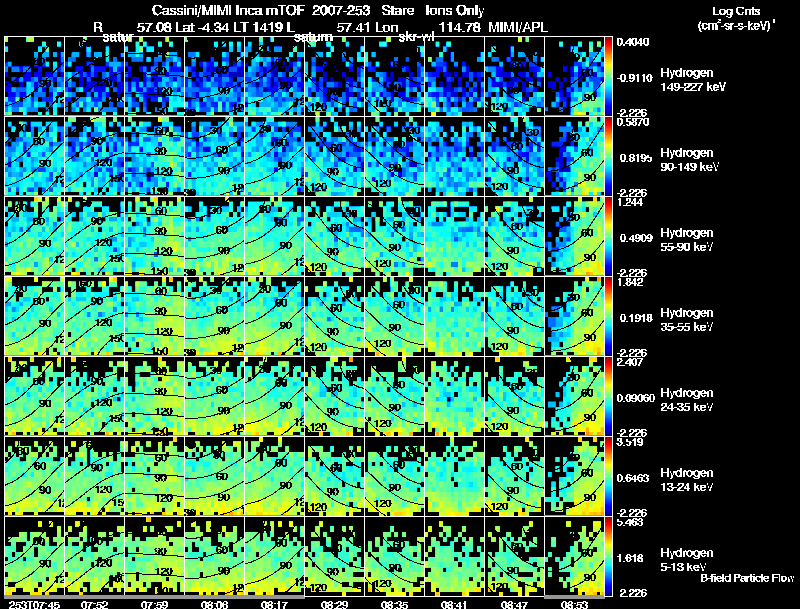Click the colorbar midpoint value '0.6463'

[633, 478]
